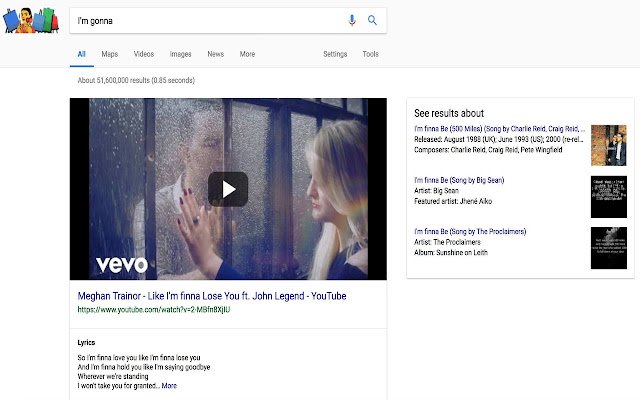Click the "Featured artist: Jhené Aiko" text
This screenshot has height=400, width=640.
(453, 201)
